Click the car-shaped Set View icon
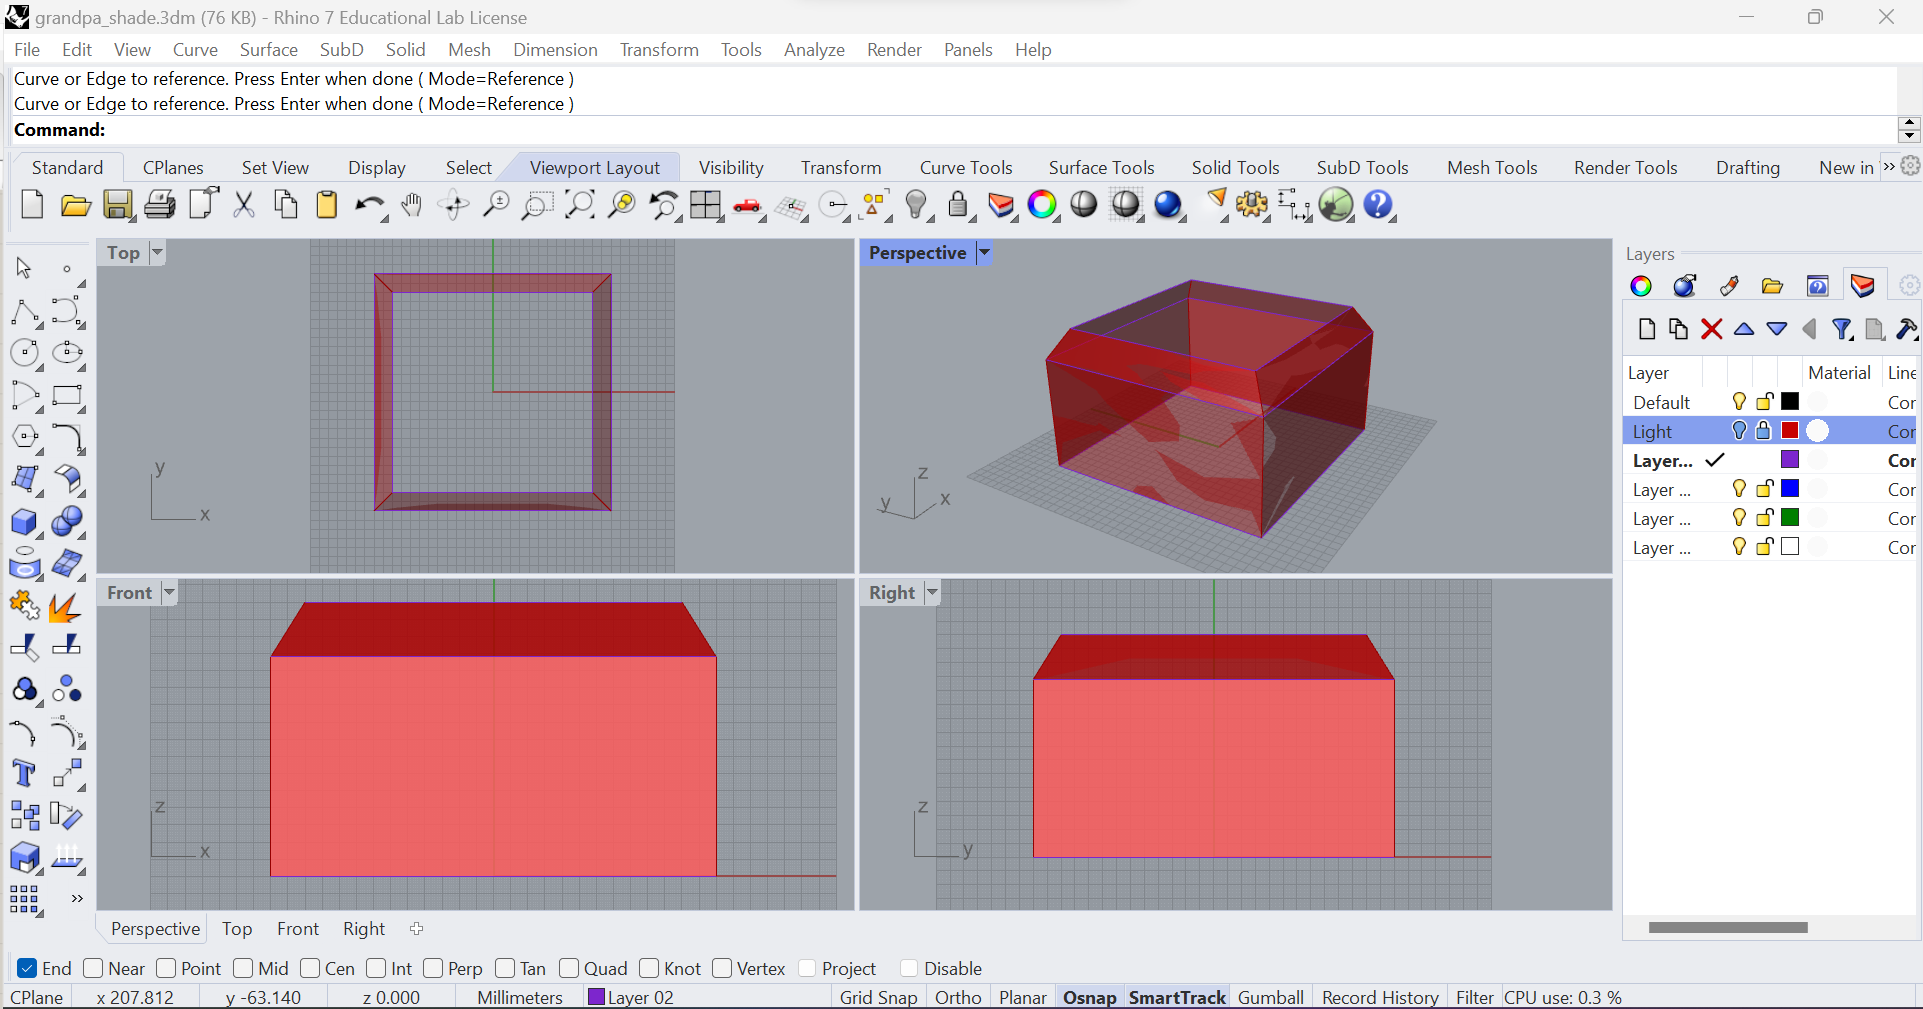Image resolution: width=1923 pixels, height=1009 pixels. pos(747,206)
